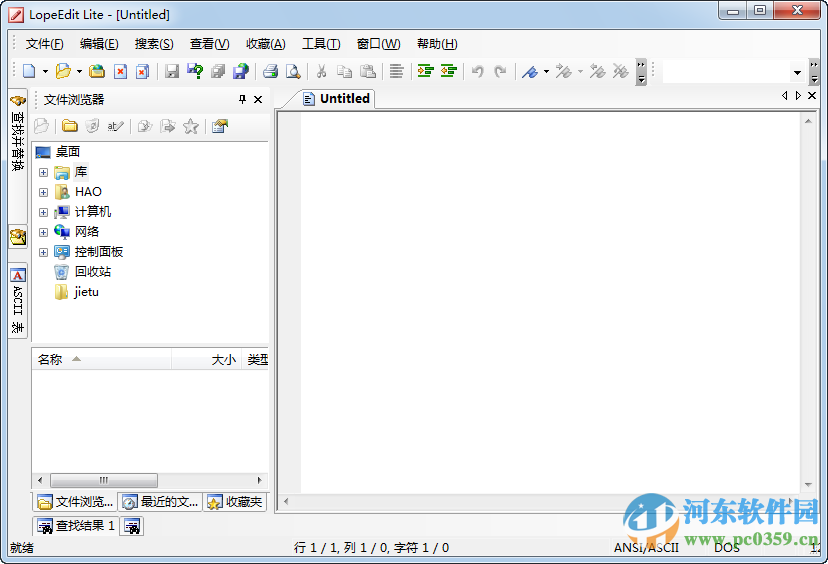Viewport: 828px width, 564px height.
Task: Open 帮助(H) menu
Action: point(437,44)
